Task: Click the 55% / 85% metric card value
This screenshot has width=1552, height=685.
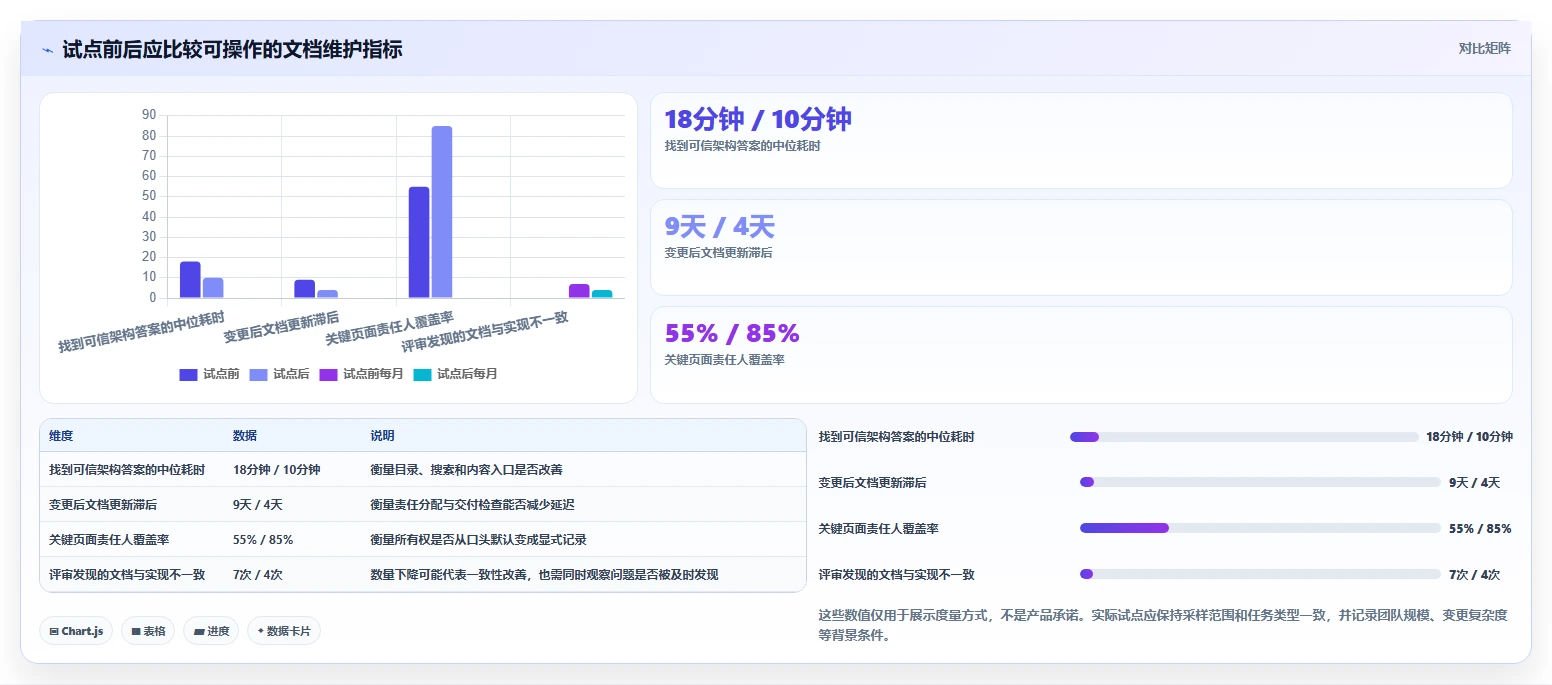Action: 732,333
